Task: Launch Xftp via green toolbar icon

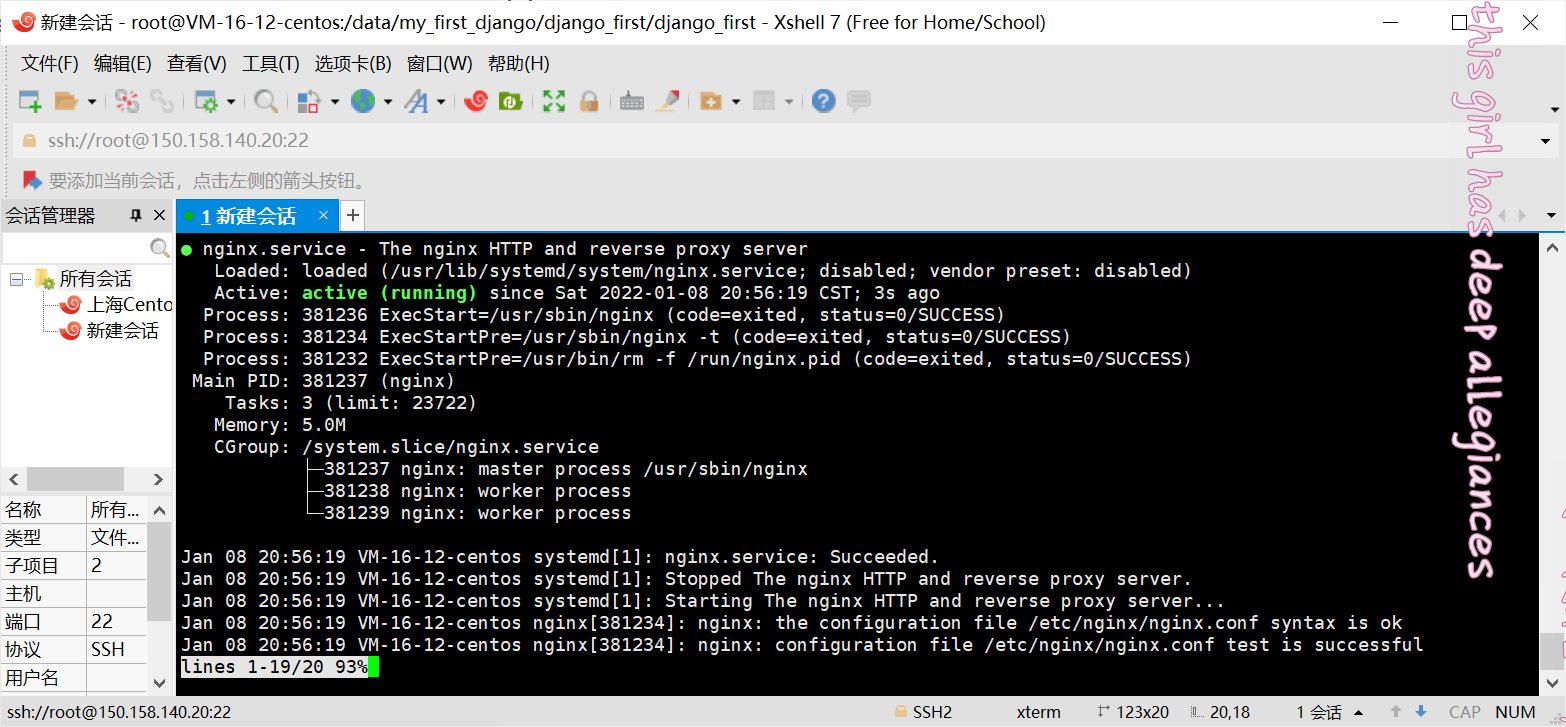Action: [x=511, y=101]
